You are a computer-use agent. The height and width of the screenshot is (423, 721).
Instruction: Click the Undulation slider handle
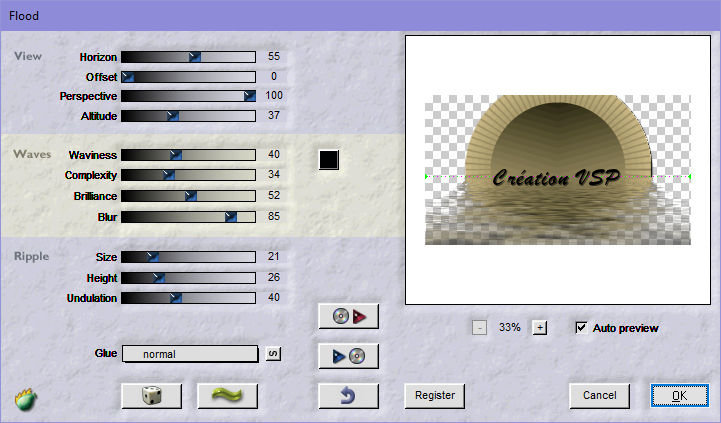pos(176,298)
